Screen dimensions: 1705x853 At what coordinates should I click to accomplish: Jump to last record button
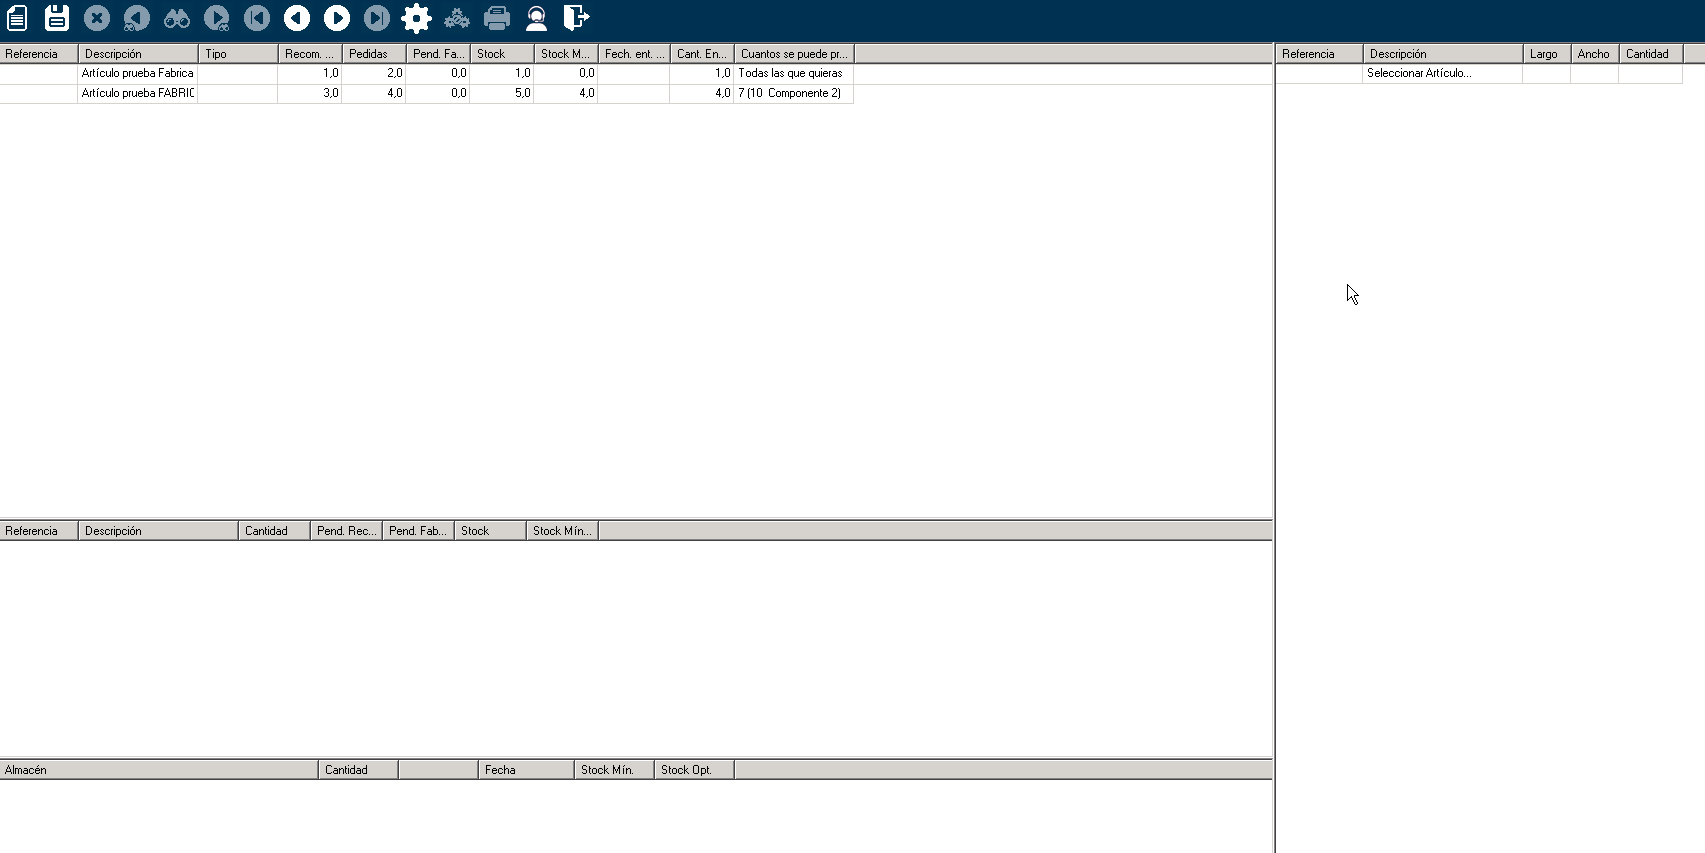click(x=377, y=18)
